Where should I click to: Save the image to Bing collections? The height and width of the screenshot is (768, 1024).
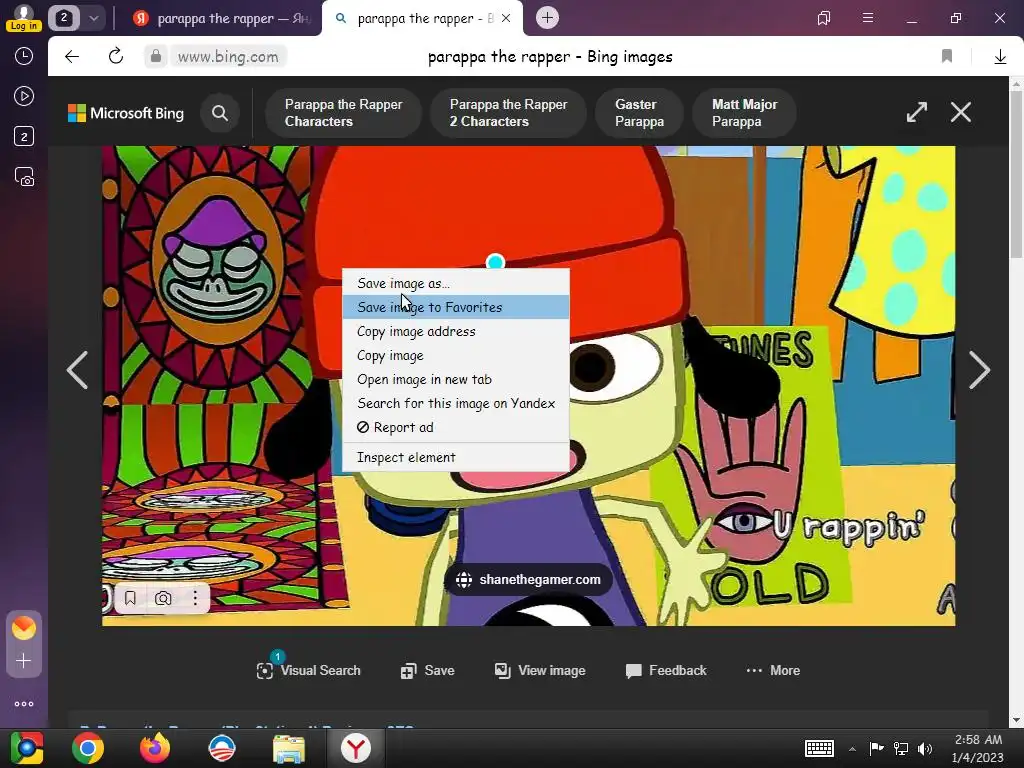click(427, 670)
